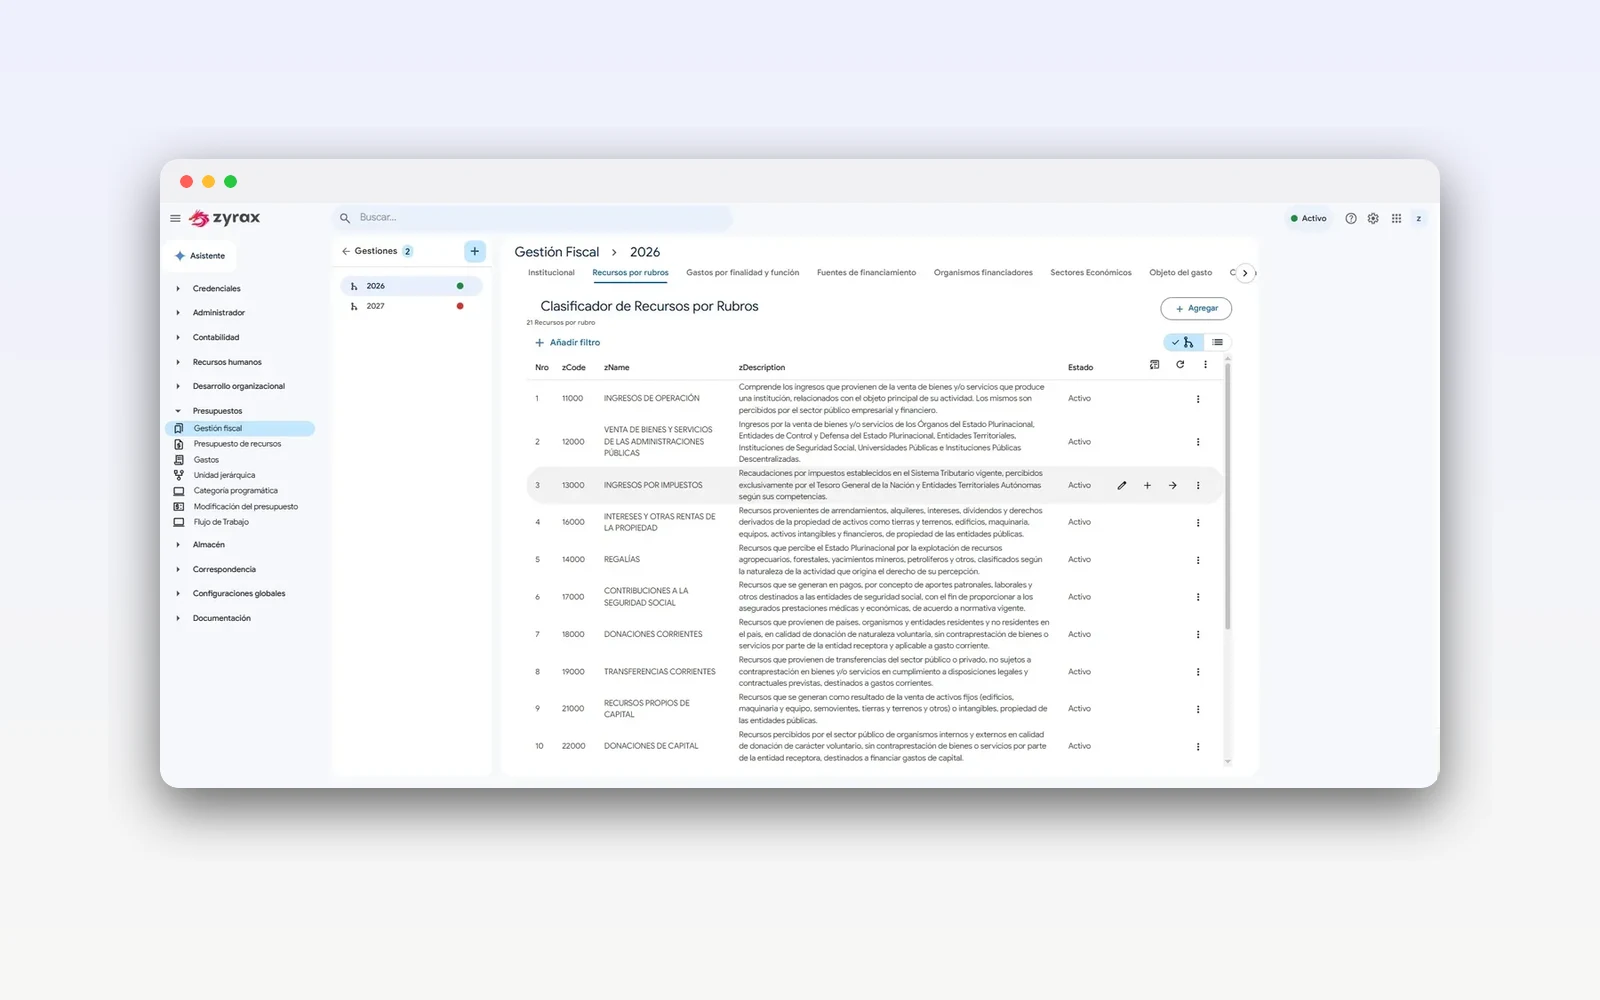
Task: Open more options for the VENTA DE BIENES row
Action: click(x=1198, y=442)
